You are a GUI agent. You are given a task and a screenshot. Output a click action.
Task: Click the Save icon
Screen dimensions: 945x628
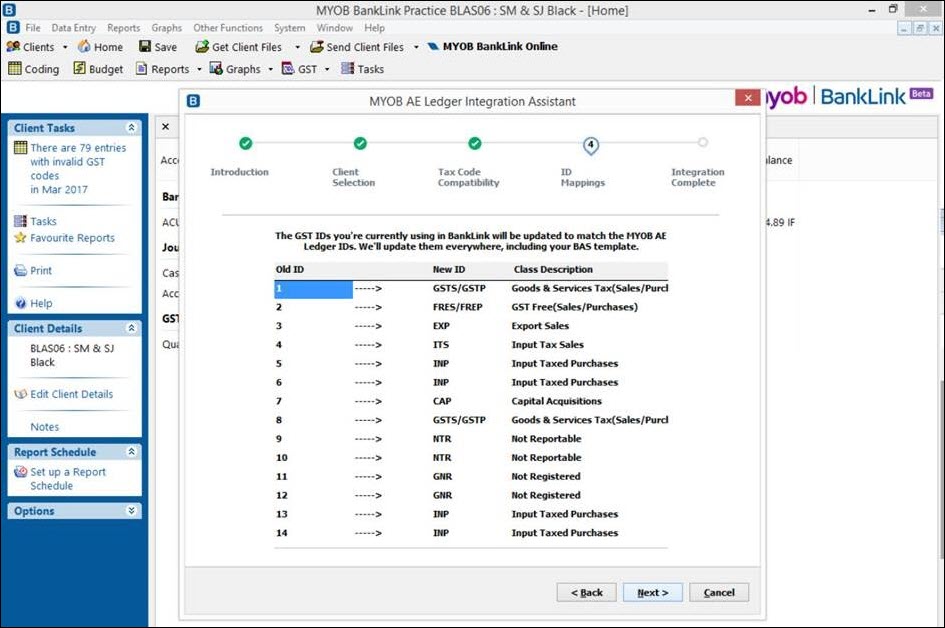point(158,46)
